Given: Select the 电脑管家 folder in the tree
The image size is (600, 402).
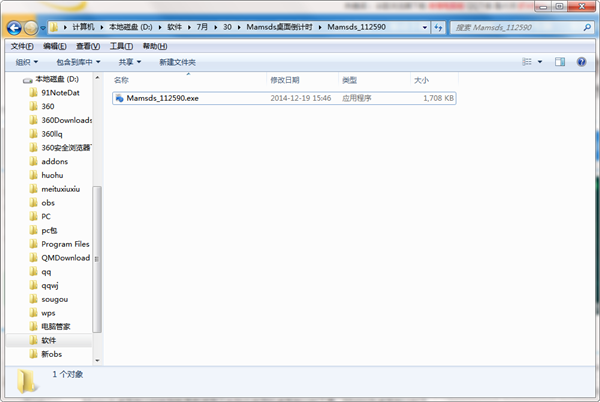Looking at the screenshot, I should pyautogui.click(x=56, y=326).
